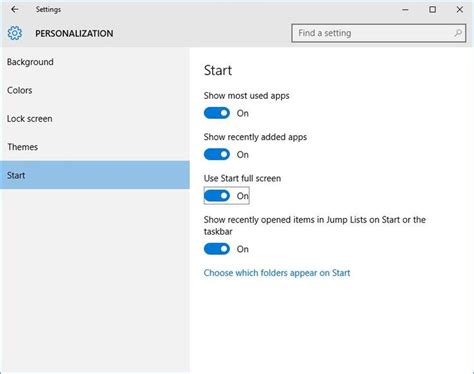
Task: Maximize the Settings window
Action: click(x=432, y=10)
